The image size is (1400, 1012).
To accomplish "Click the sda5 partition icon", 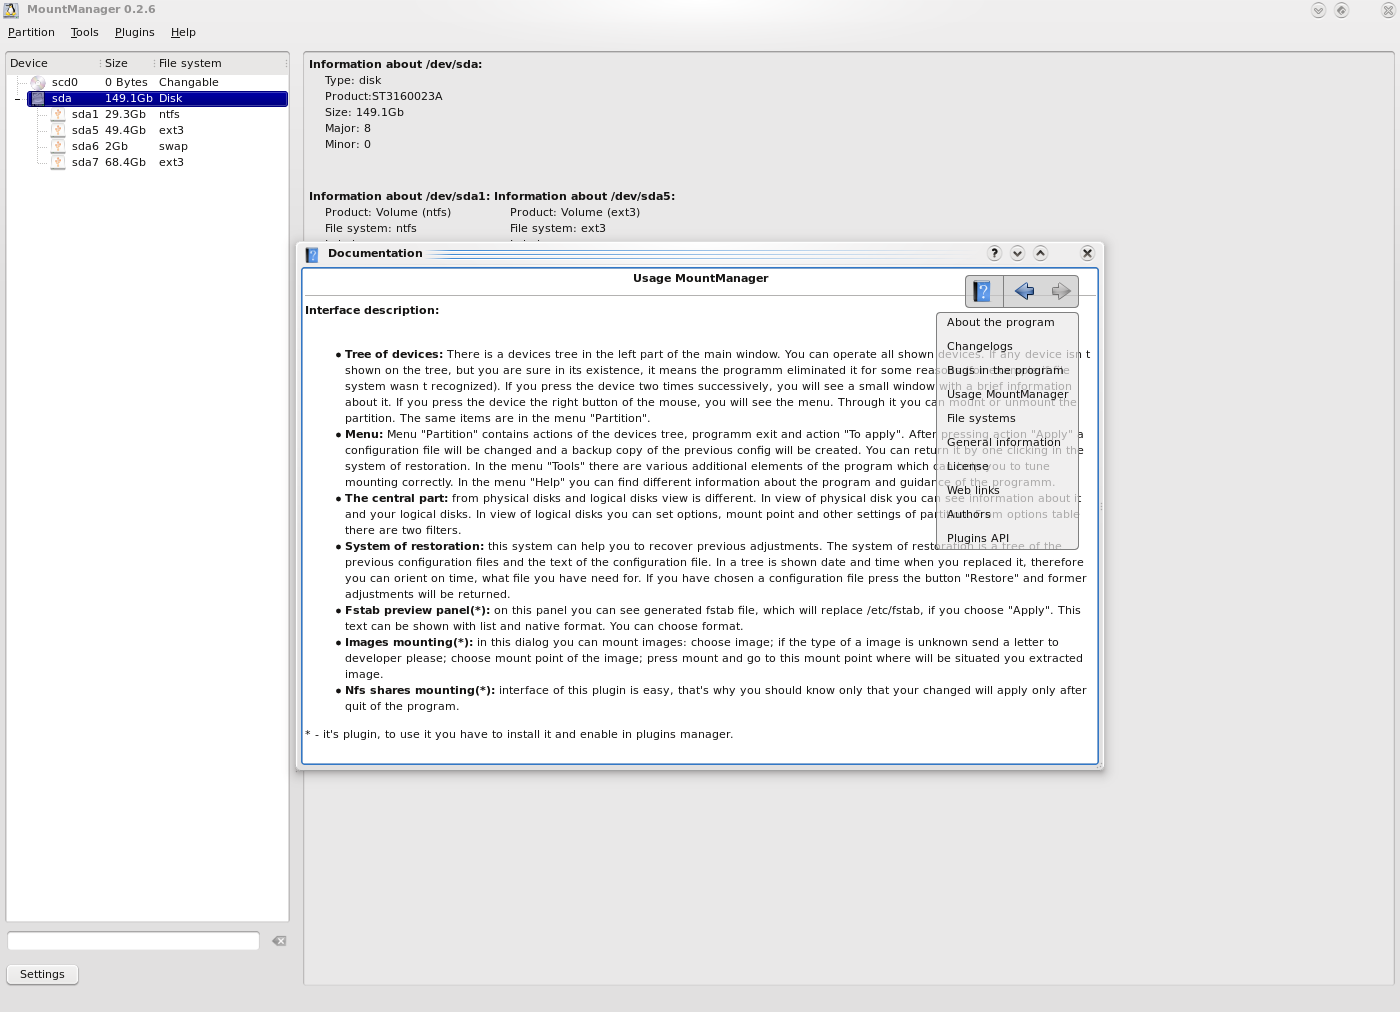I will point(58,130).
